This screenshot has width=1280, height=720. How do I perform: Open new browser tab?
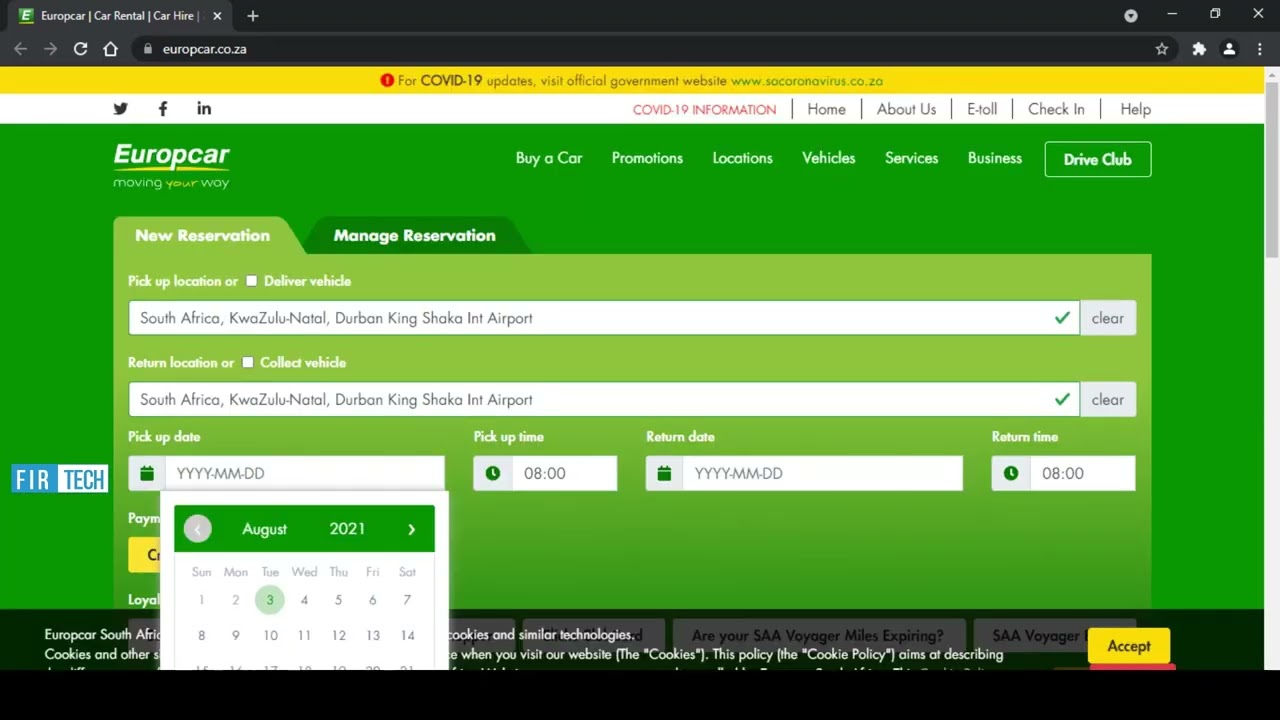(253, 16)
